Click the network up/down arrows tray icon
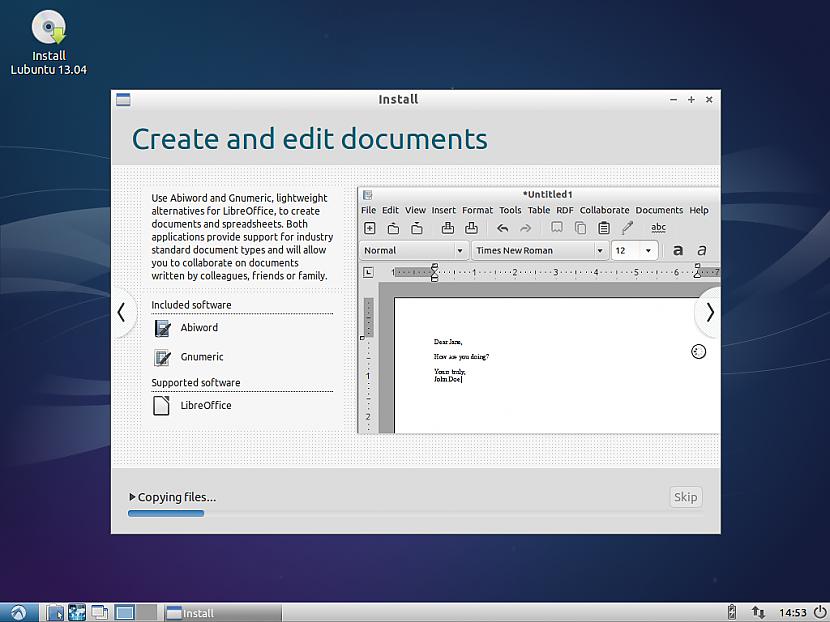The width and height of the screenshot is (830, 622). coord(757,612)
